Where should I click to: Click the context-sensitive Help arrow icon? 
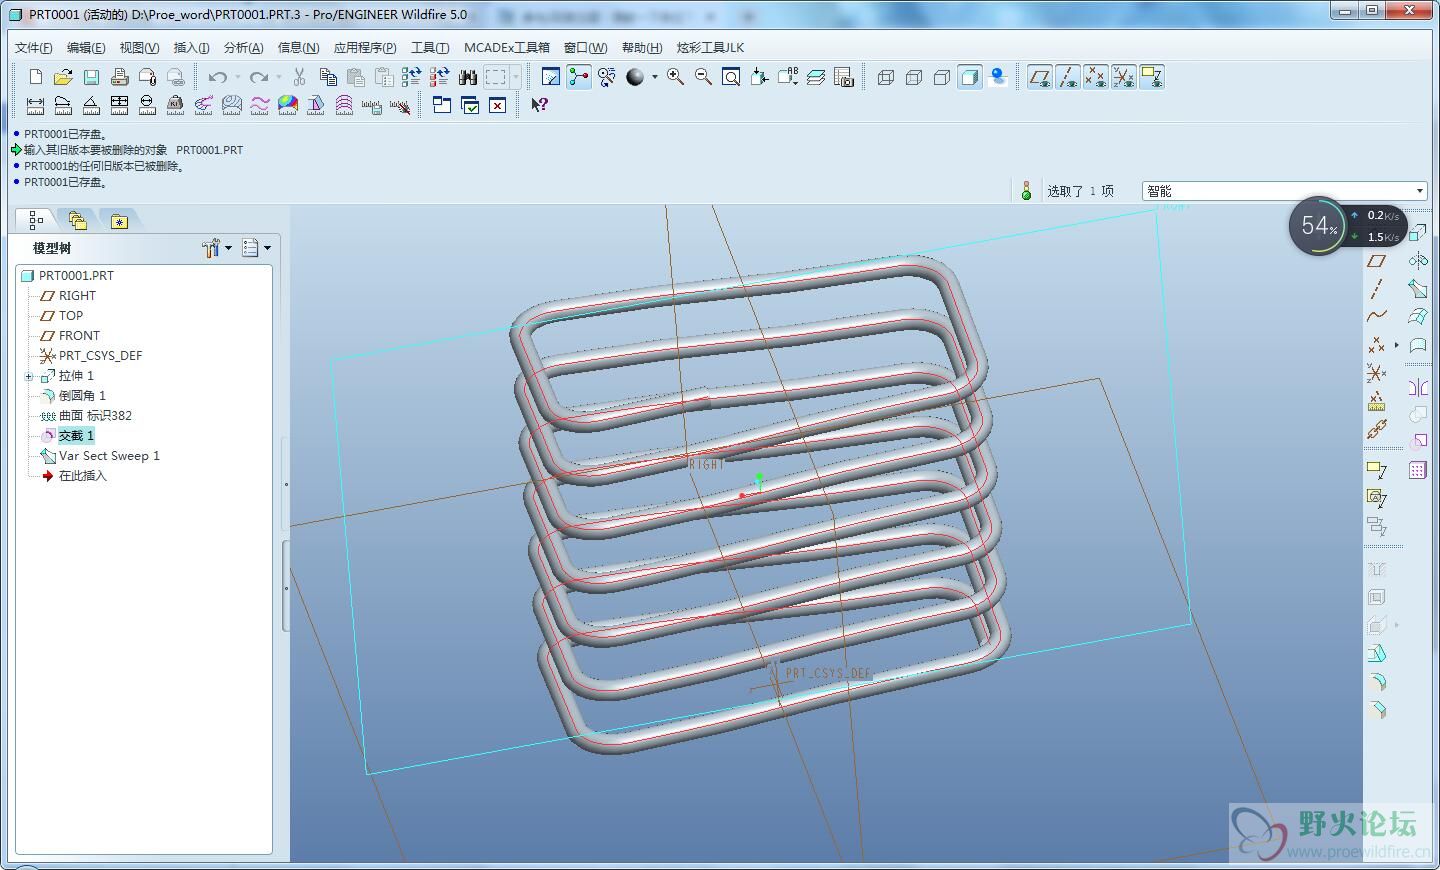point(540,105)
